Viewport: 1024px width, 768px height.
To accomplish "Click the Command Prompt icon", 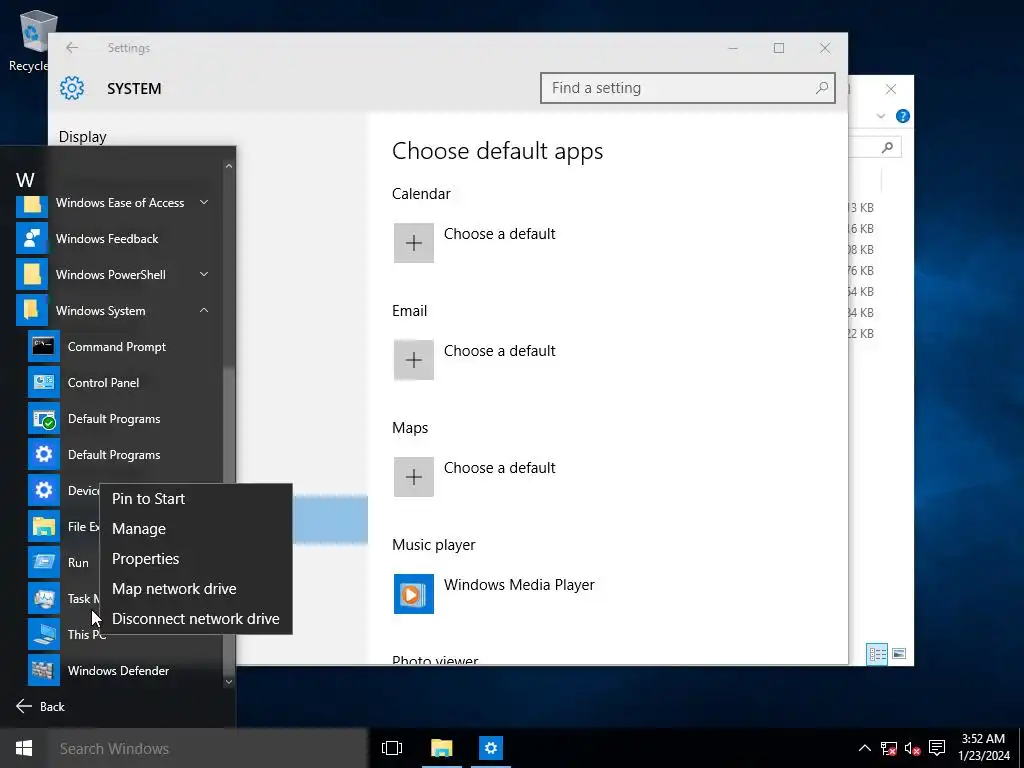I will (44, 346).
